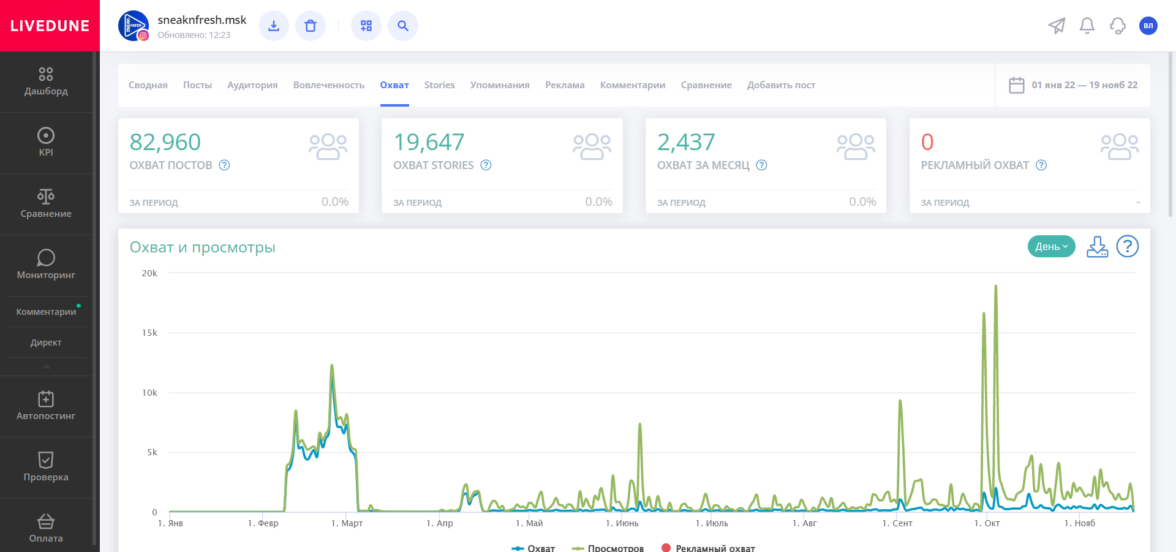Open the date range picker
Image resolution: width=1176 pixels, height=552 pixels.
coord(1072,85)
